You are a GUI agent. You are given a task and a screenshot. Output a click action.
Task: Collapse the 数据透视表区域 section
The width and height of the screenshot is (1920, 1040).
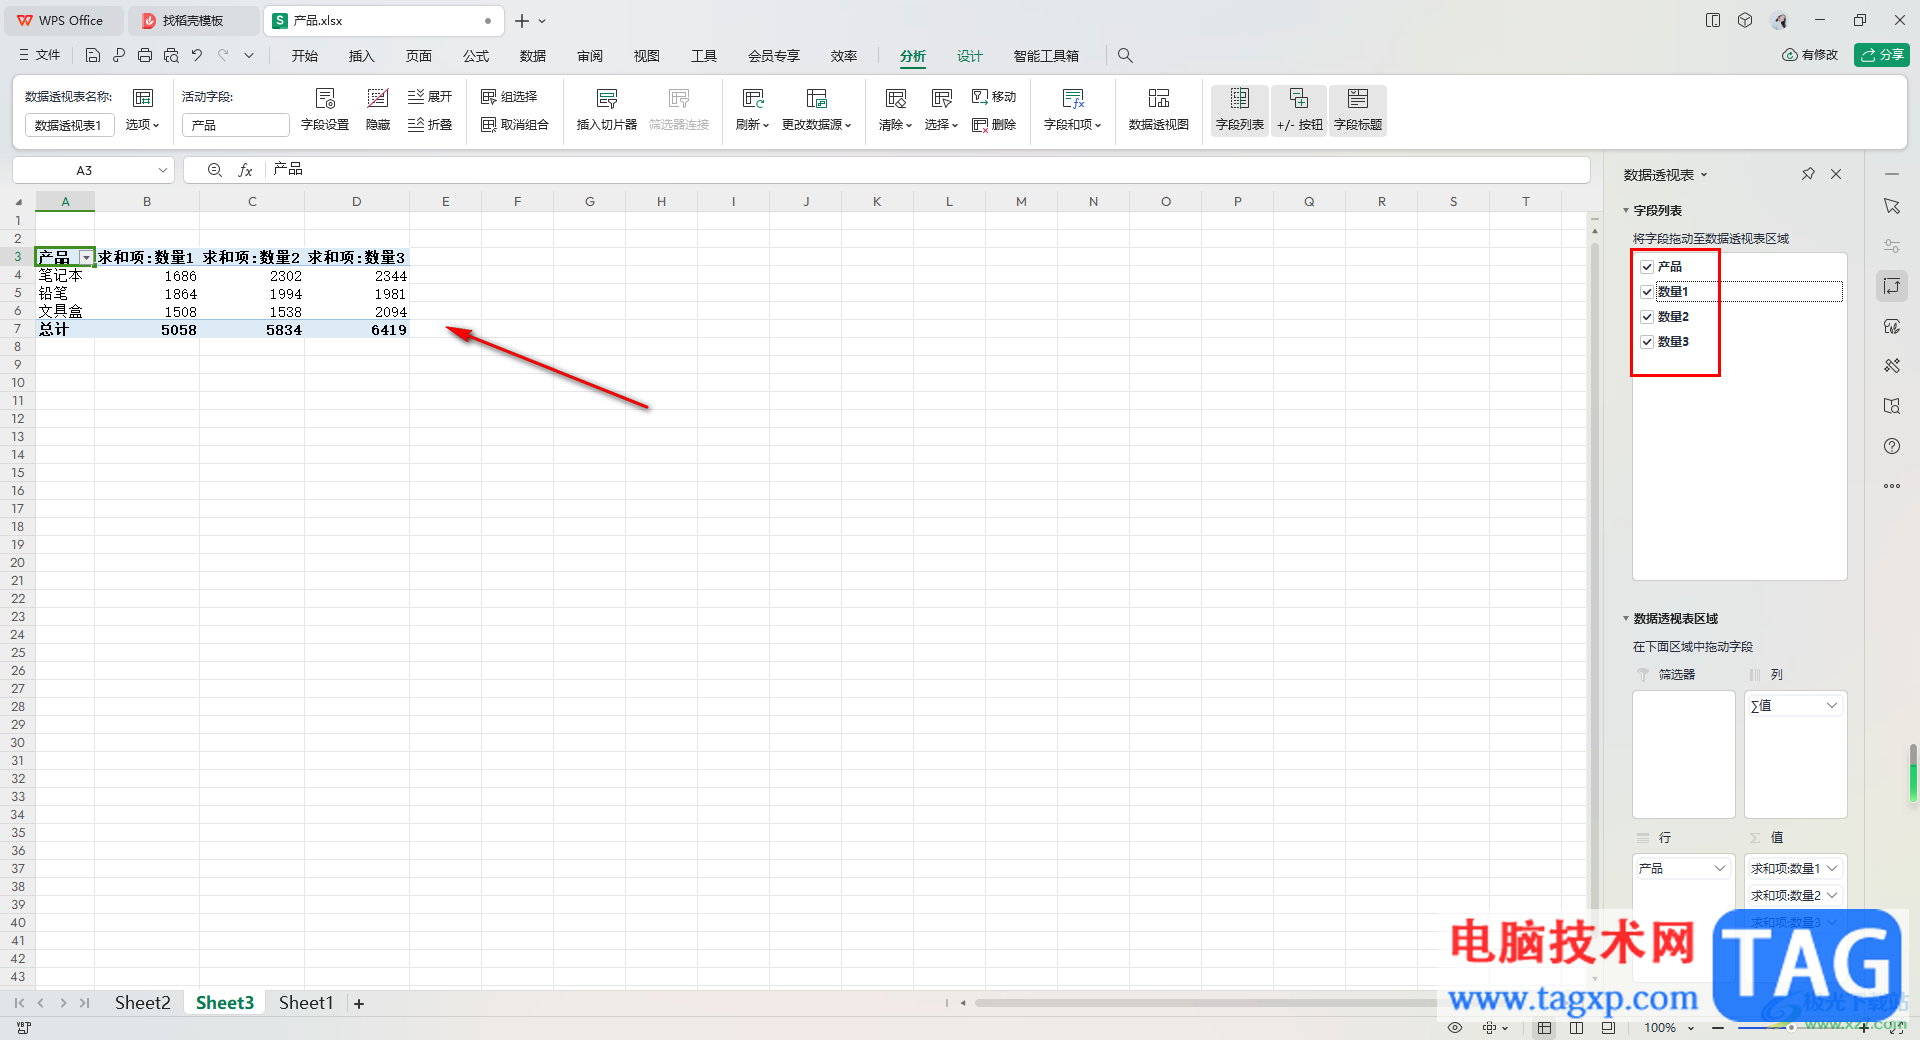click(1626, 619)
